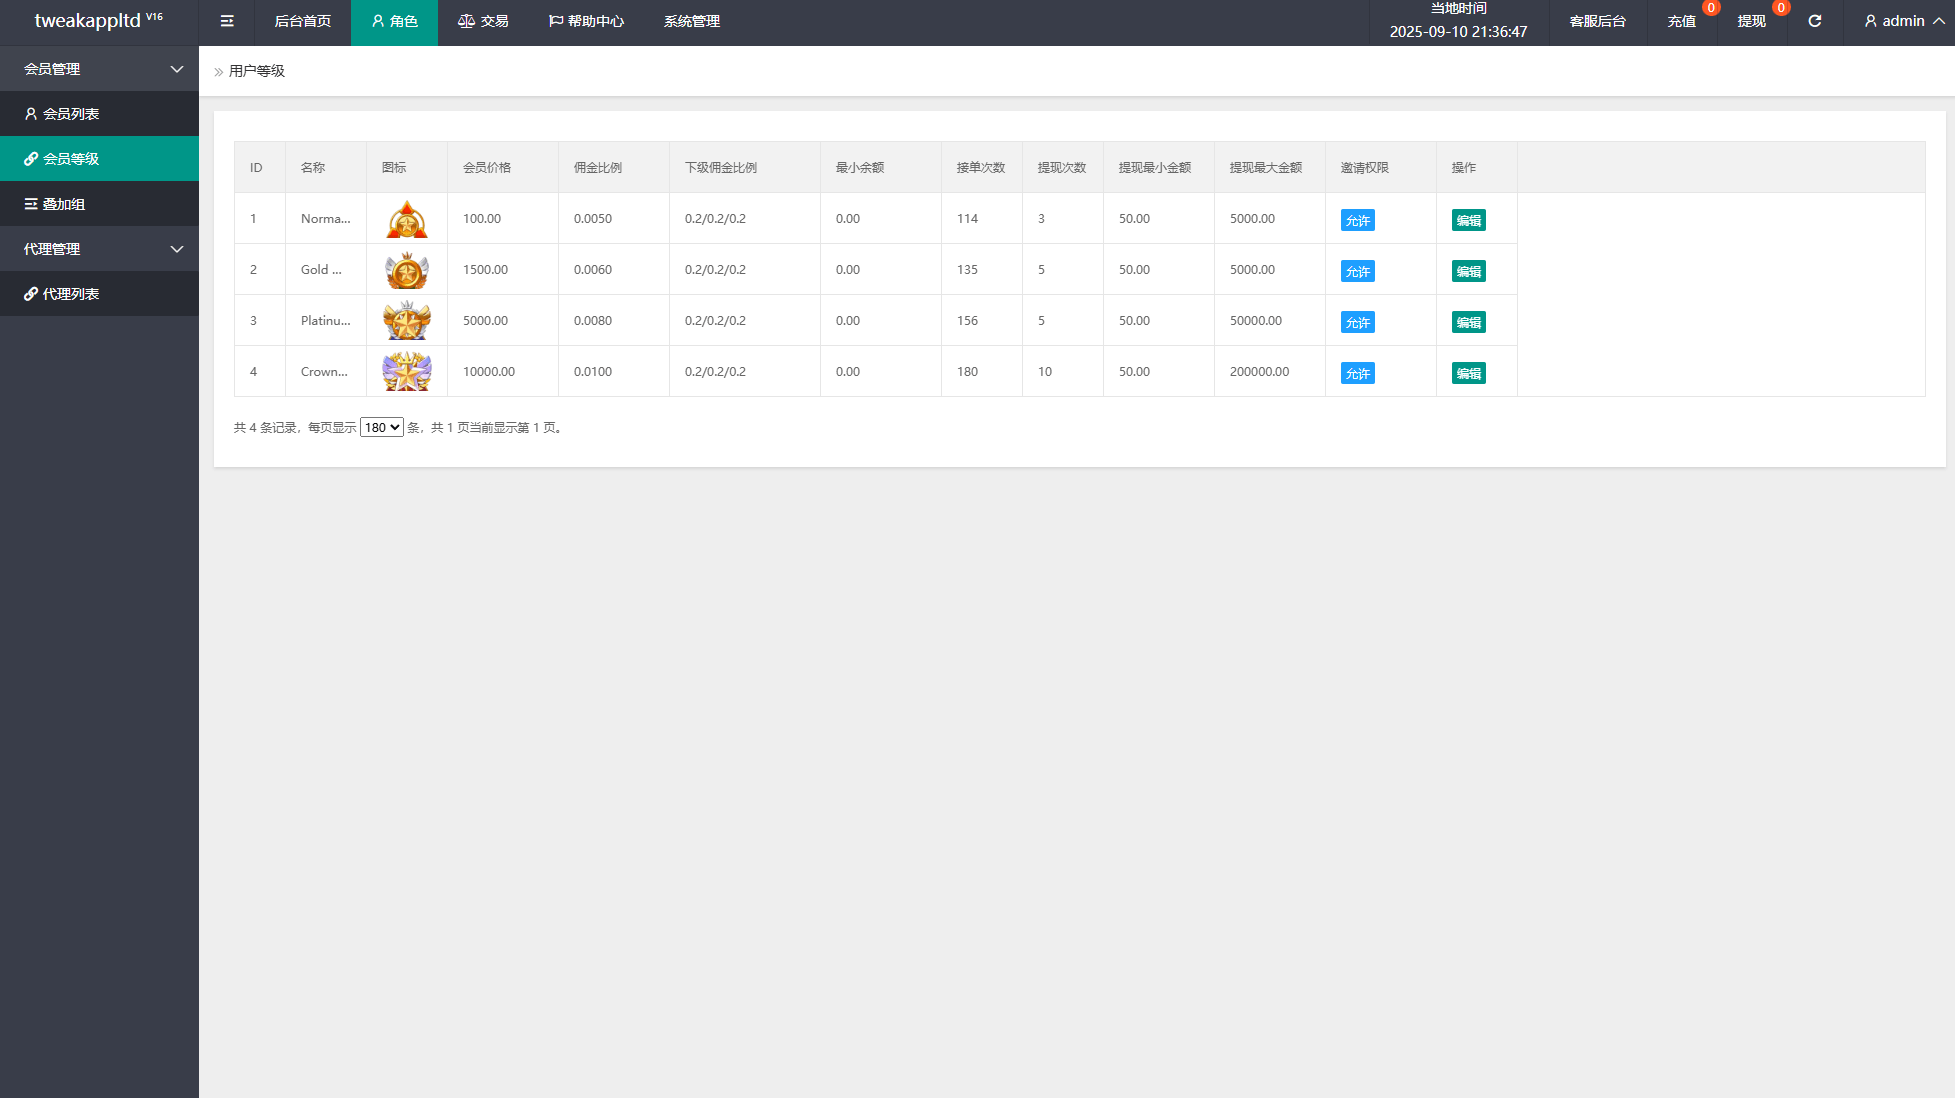1955x1098 pixels.
Task: Open 提现 withdrawal notifications
Action: pyautogui.click(x=1751, y=21)
